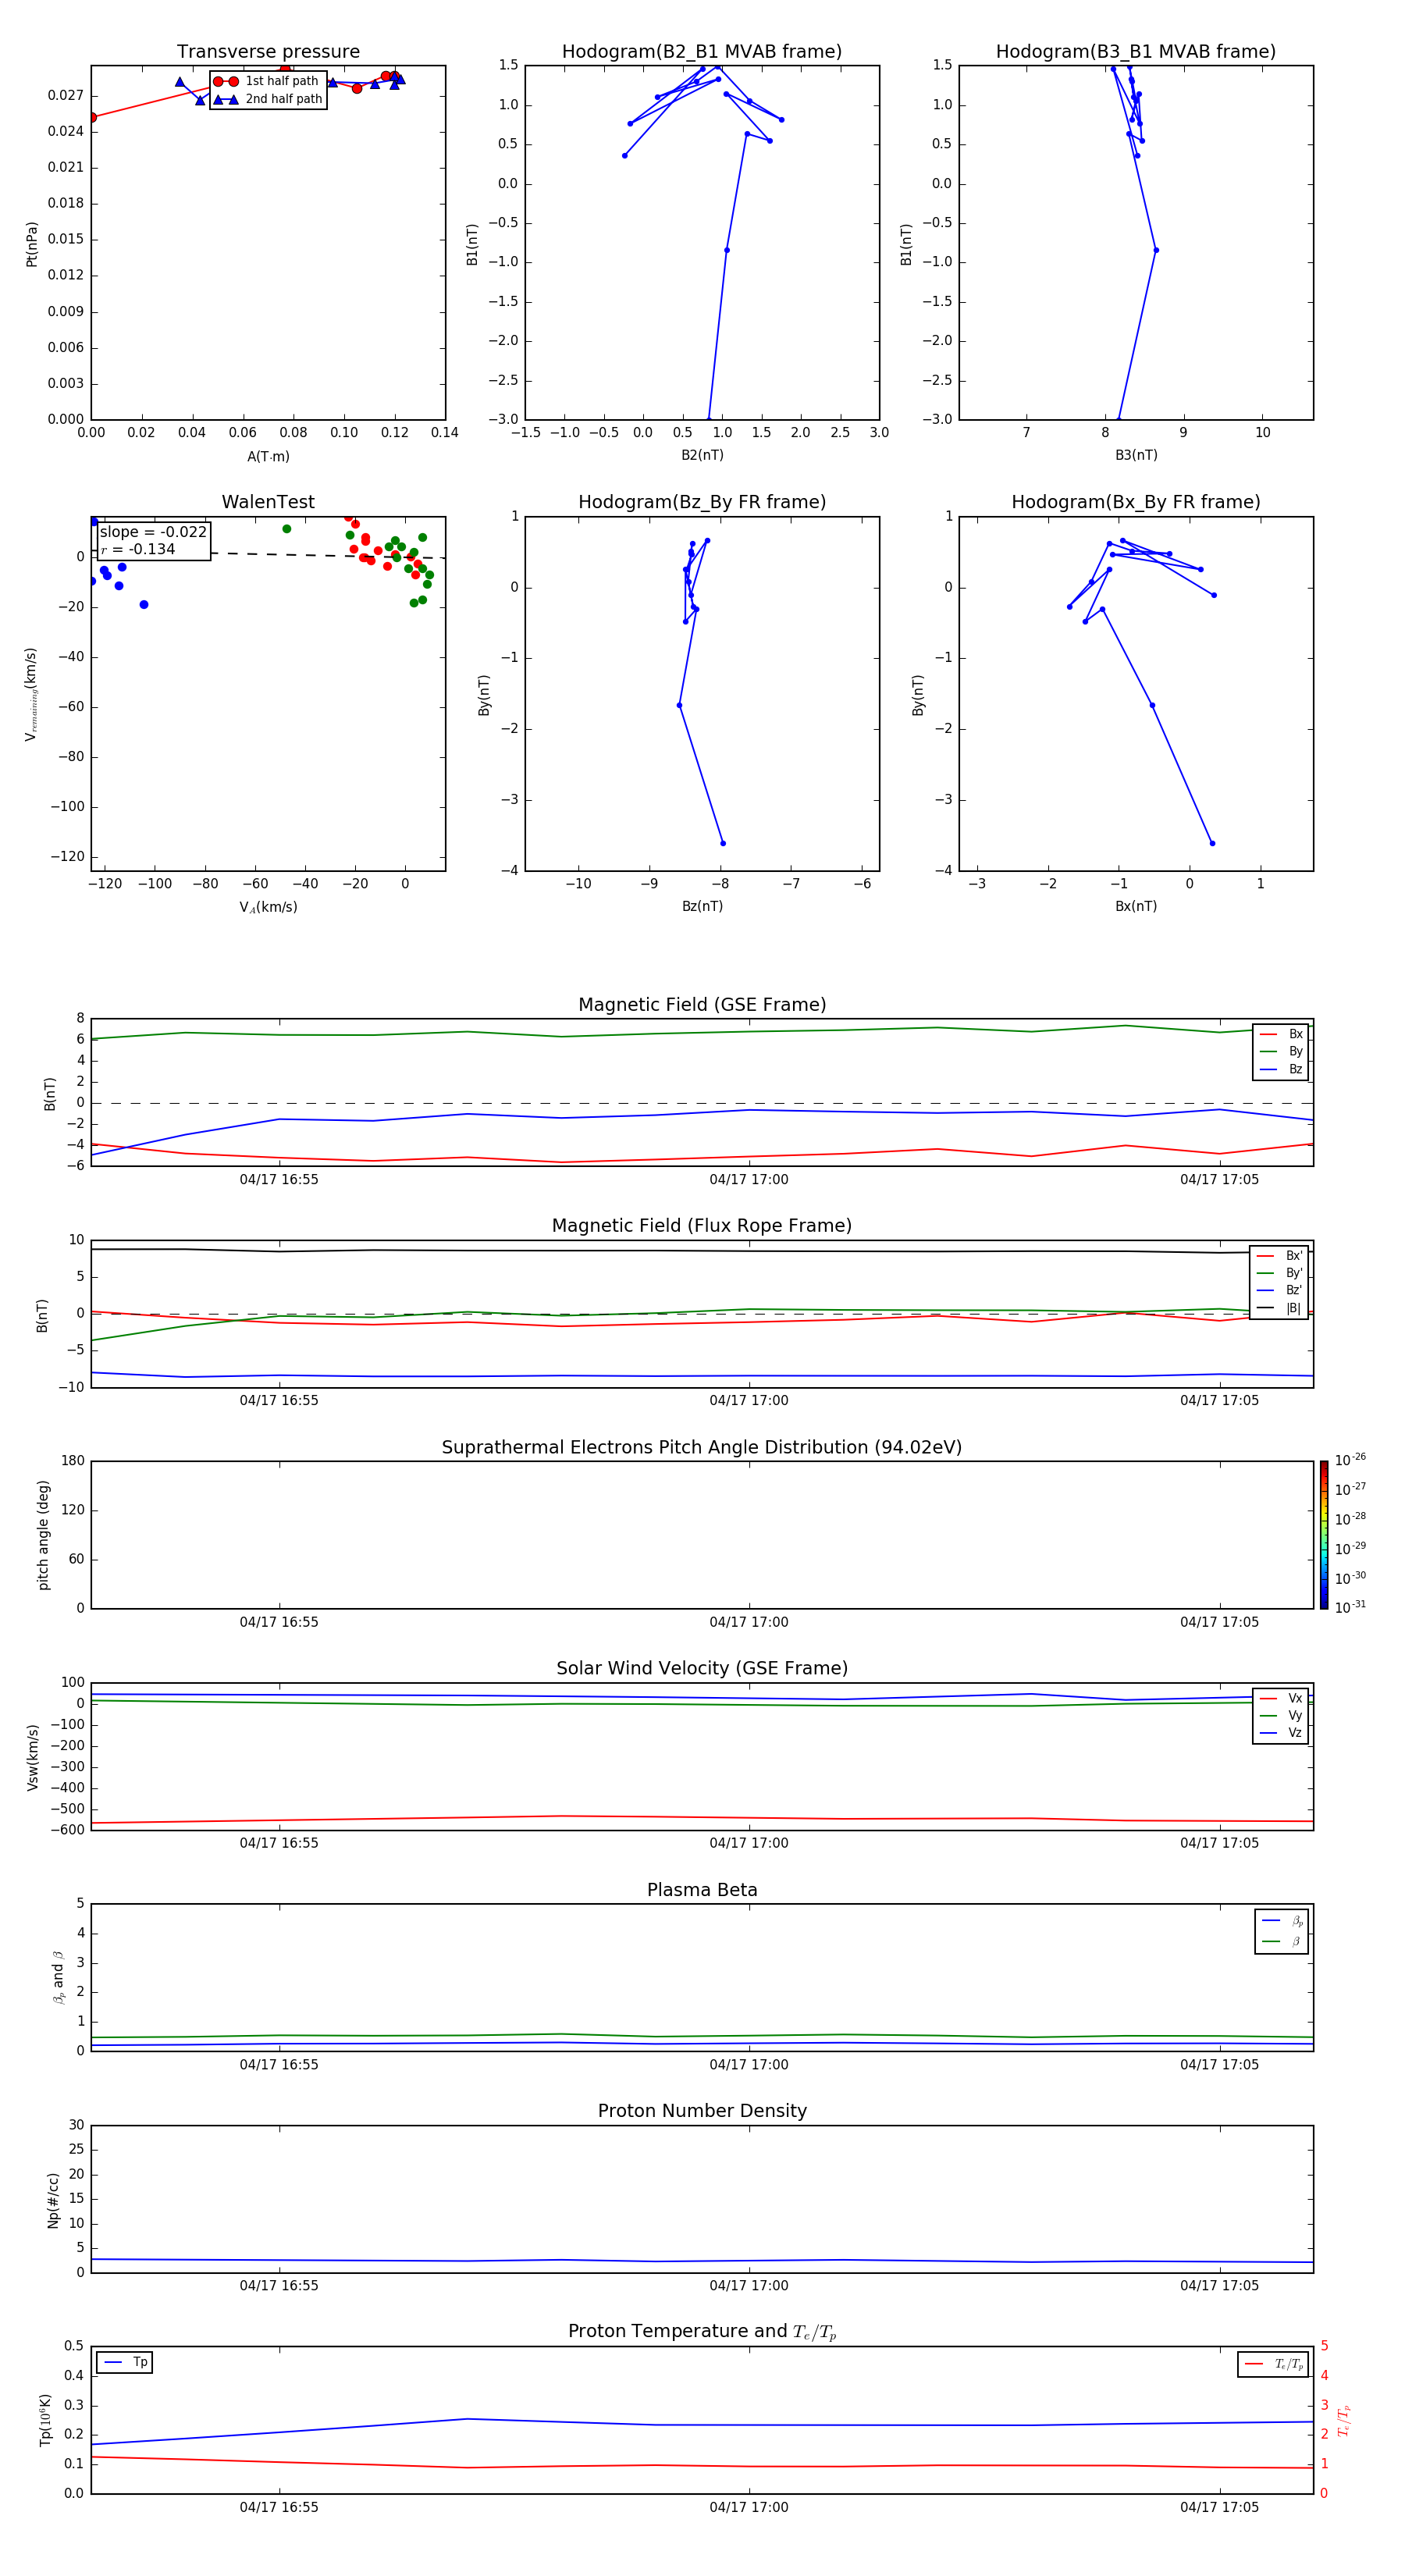Select the "Proton Temperature and Te/Tp" title
The image size is (1405, 2576).
coord(702,2332)
